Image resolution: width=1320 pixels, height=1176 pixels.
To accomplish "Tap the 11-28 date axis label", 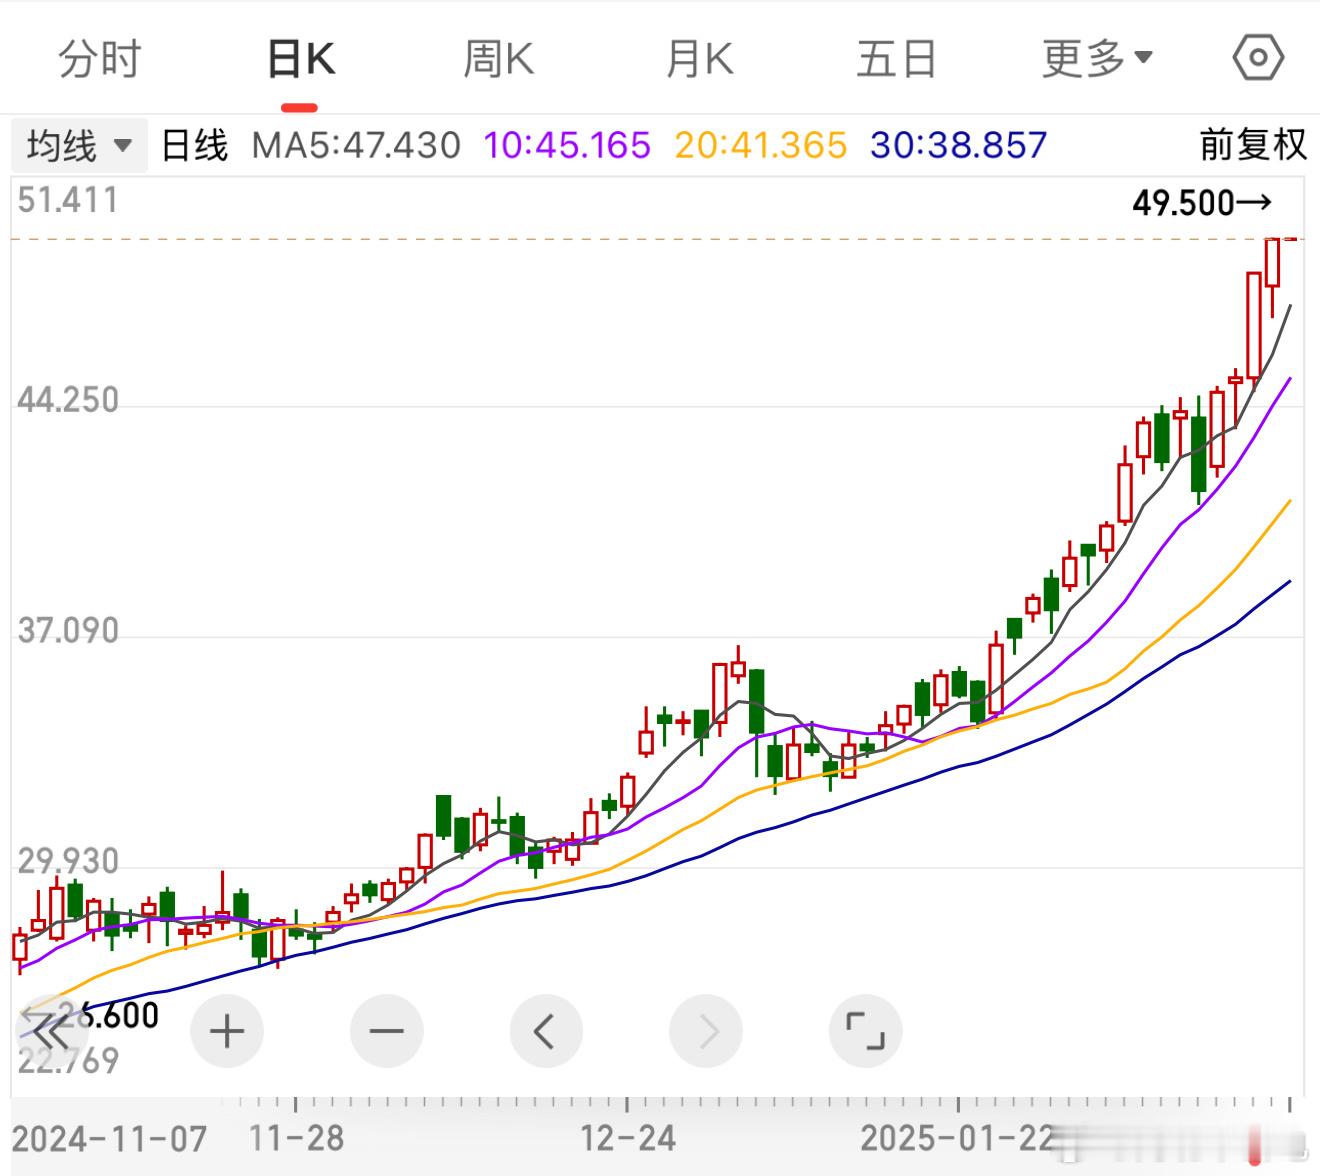I will (x=295, y=1138).
